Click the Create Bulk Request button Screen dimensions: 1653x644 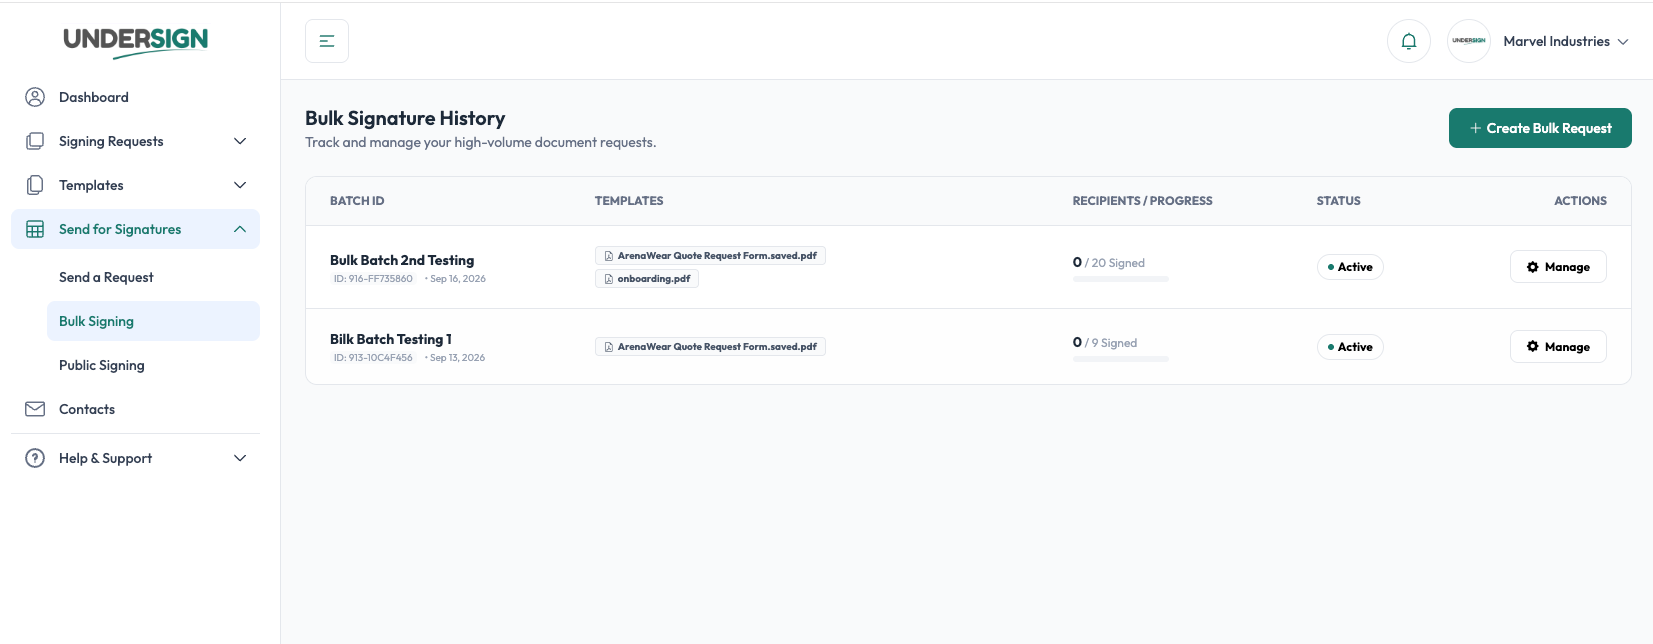click(x=1540, y=128)
